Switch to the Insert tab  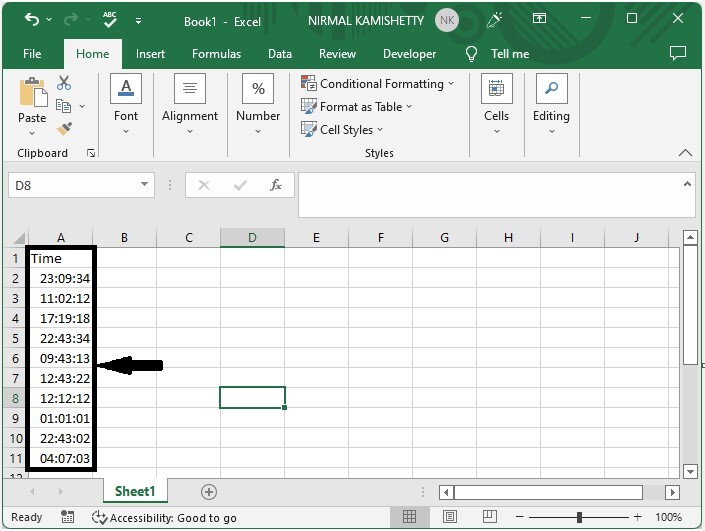click(x=150, y=54)
